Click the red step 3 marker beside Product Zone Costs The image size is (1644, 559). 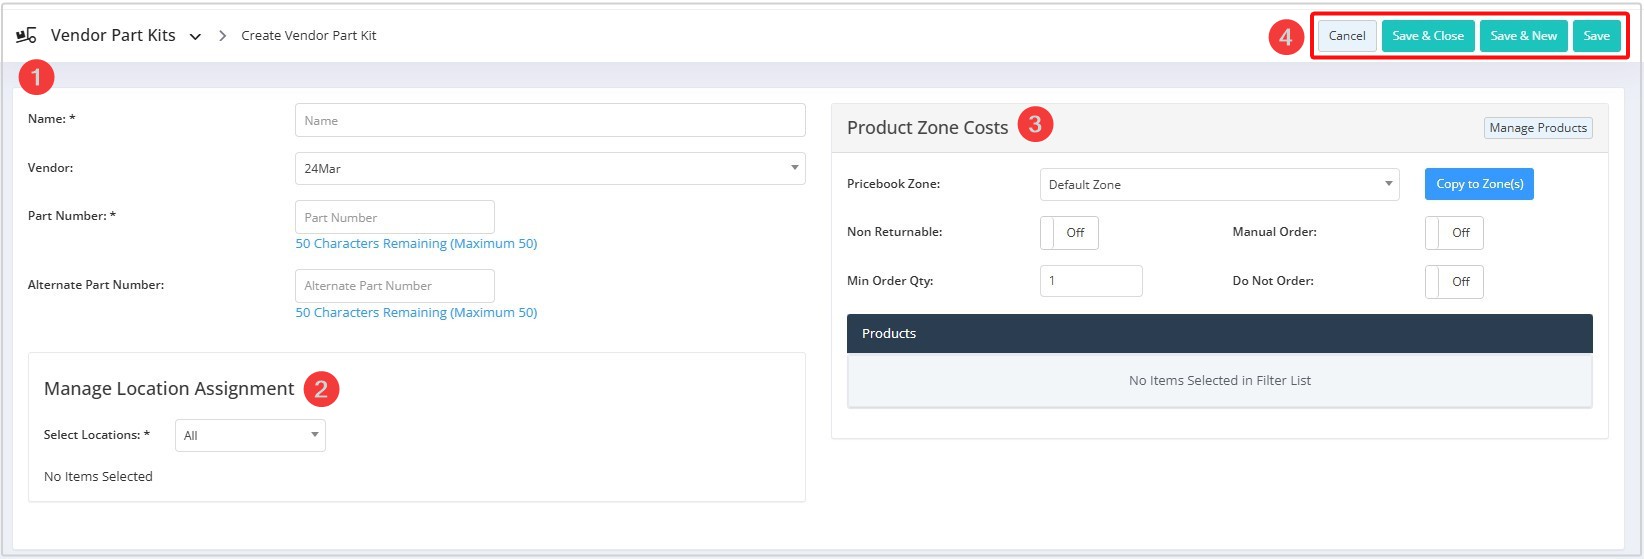1035,124
